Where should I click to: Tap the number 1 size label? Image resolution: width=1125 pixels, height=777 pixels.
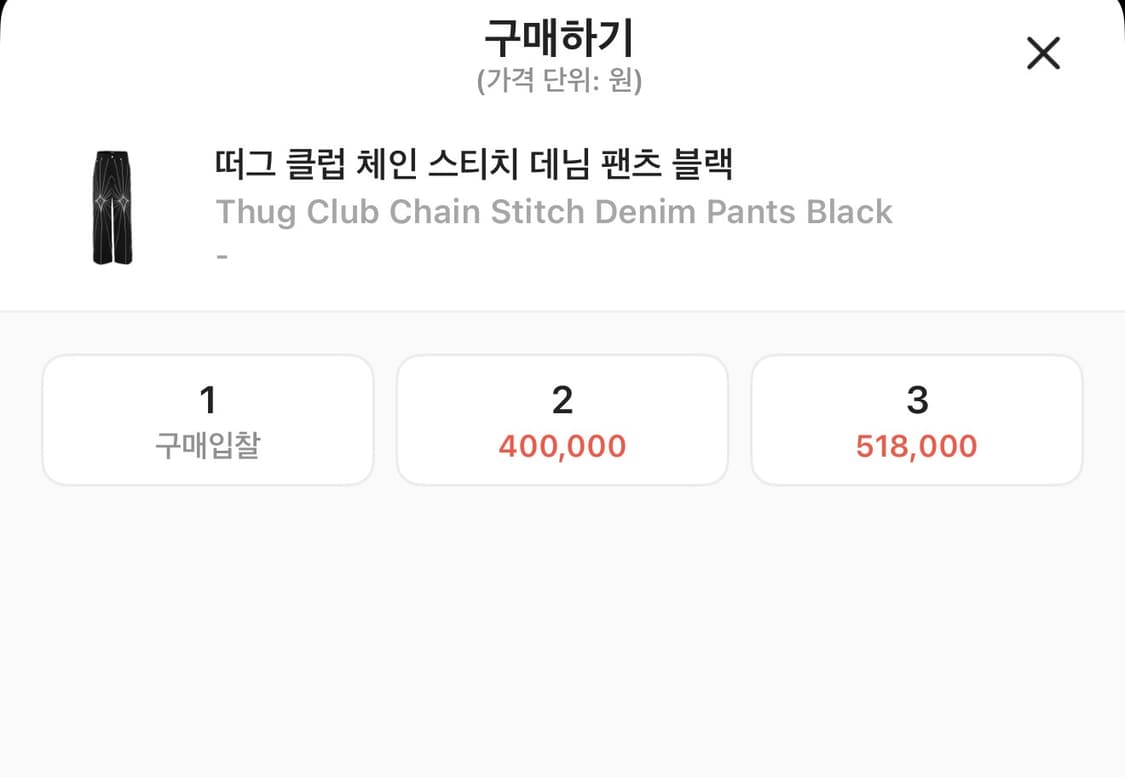click(207, 400)
